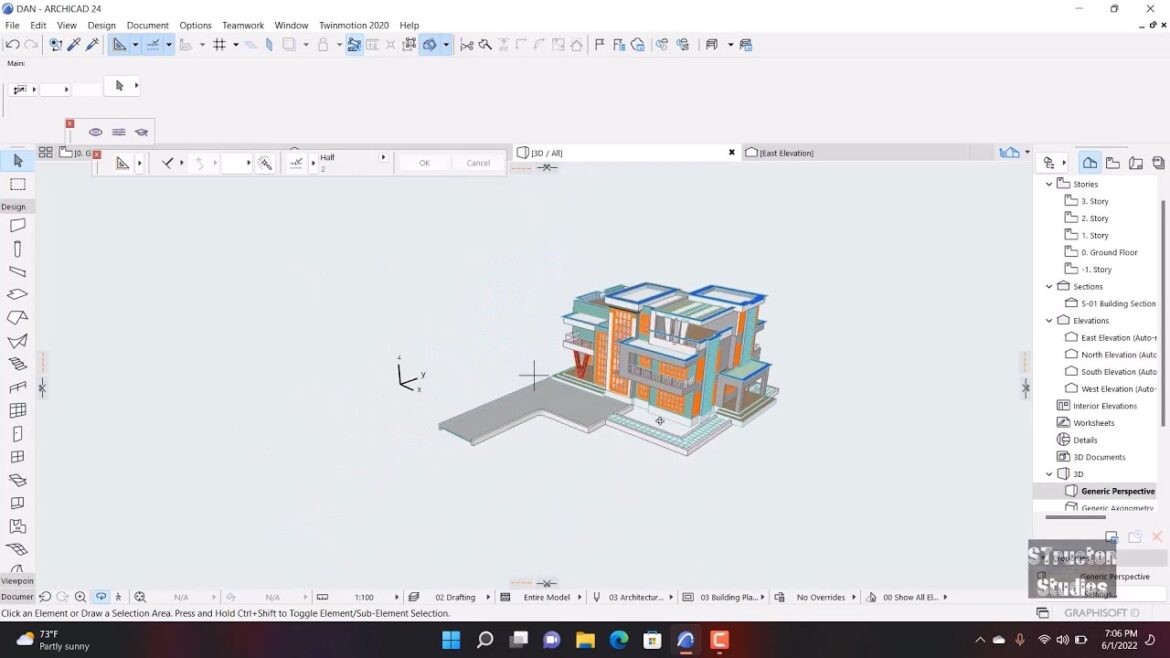Click the Cancel button in the floating palette
The image size is (1170, 658).
(x=478, y=163)
